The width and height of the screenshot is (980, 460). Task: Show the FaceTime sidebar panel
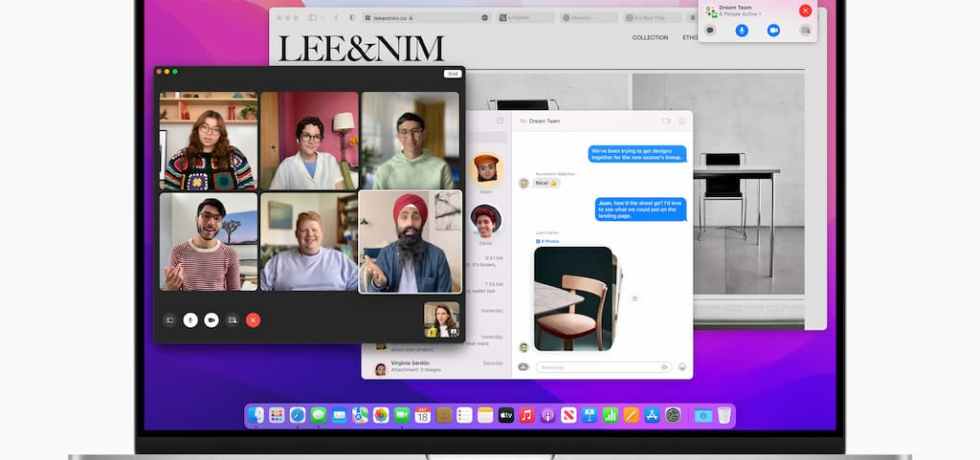pos(169,320)
